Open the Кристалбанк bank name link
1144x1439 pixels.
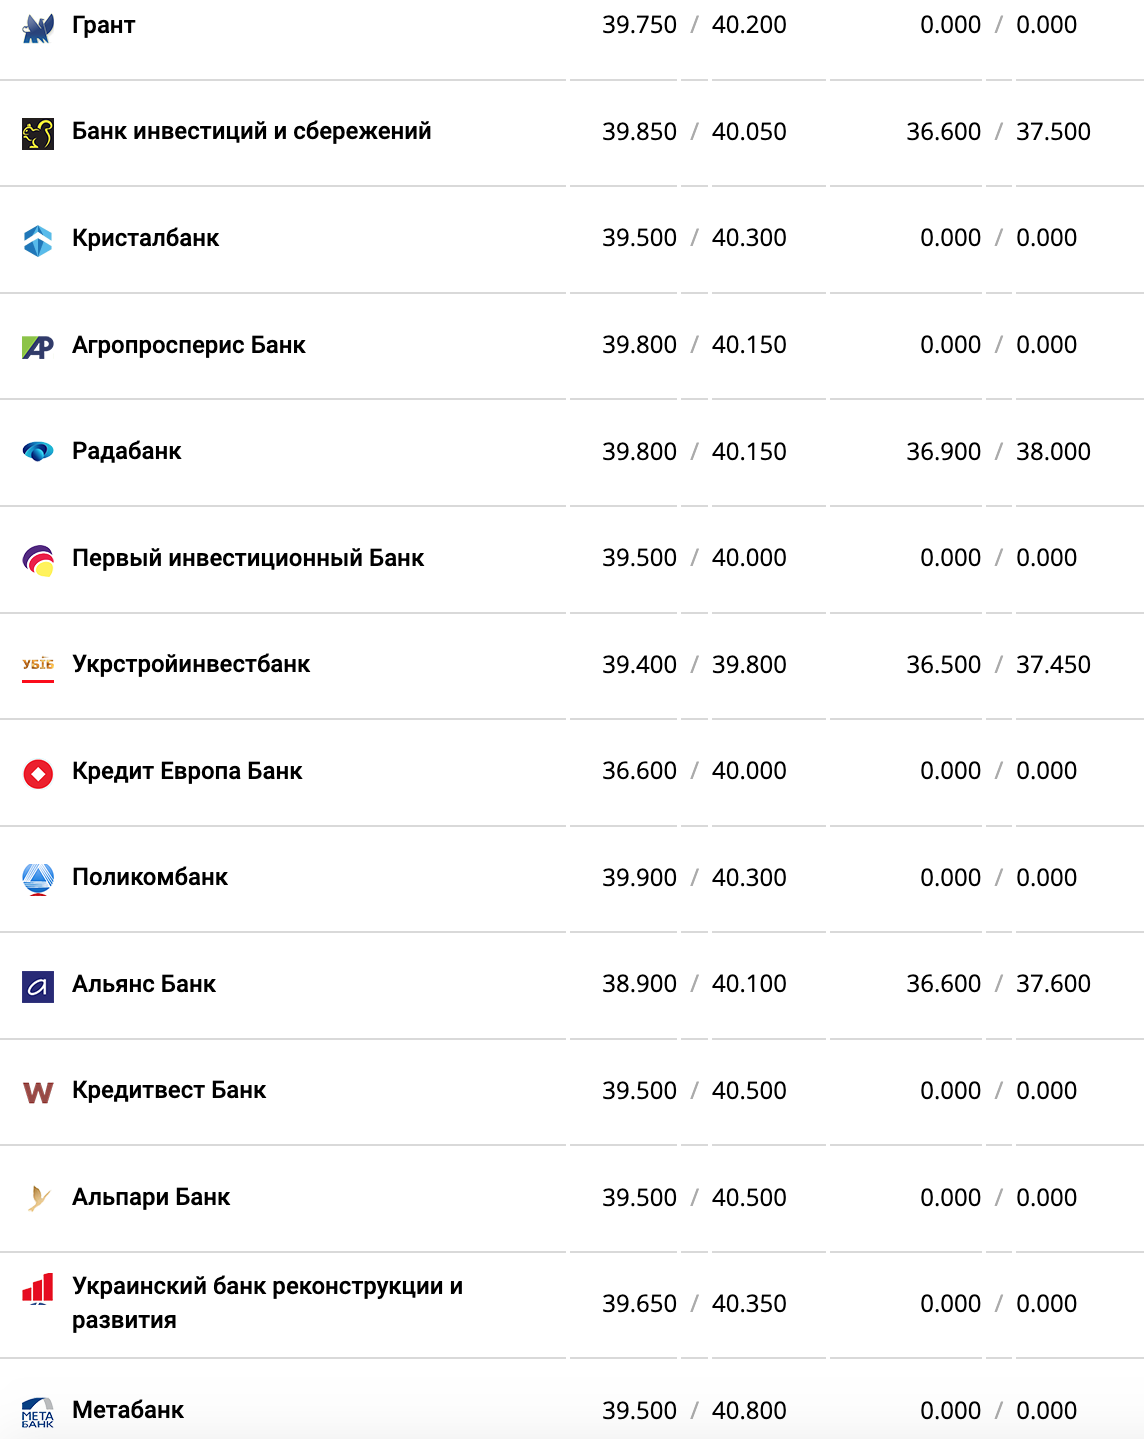pos(145,238)
